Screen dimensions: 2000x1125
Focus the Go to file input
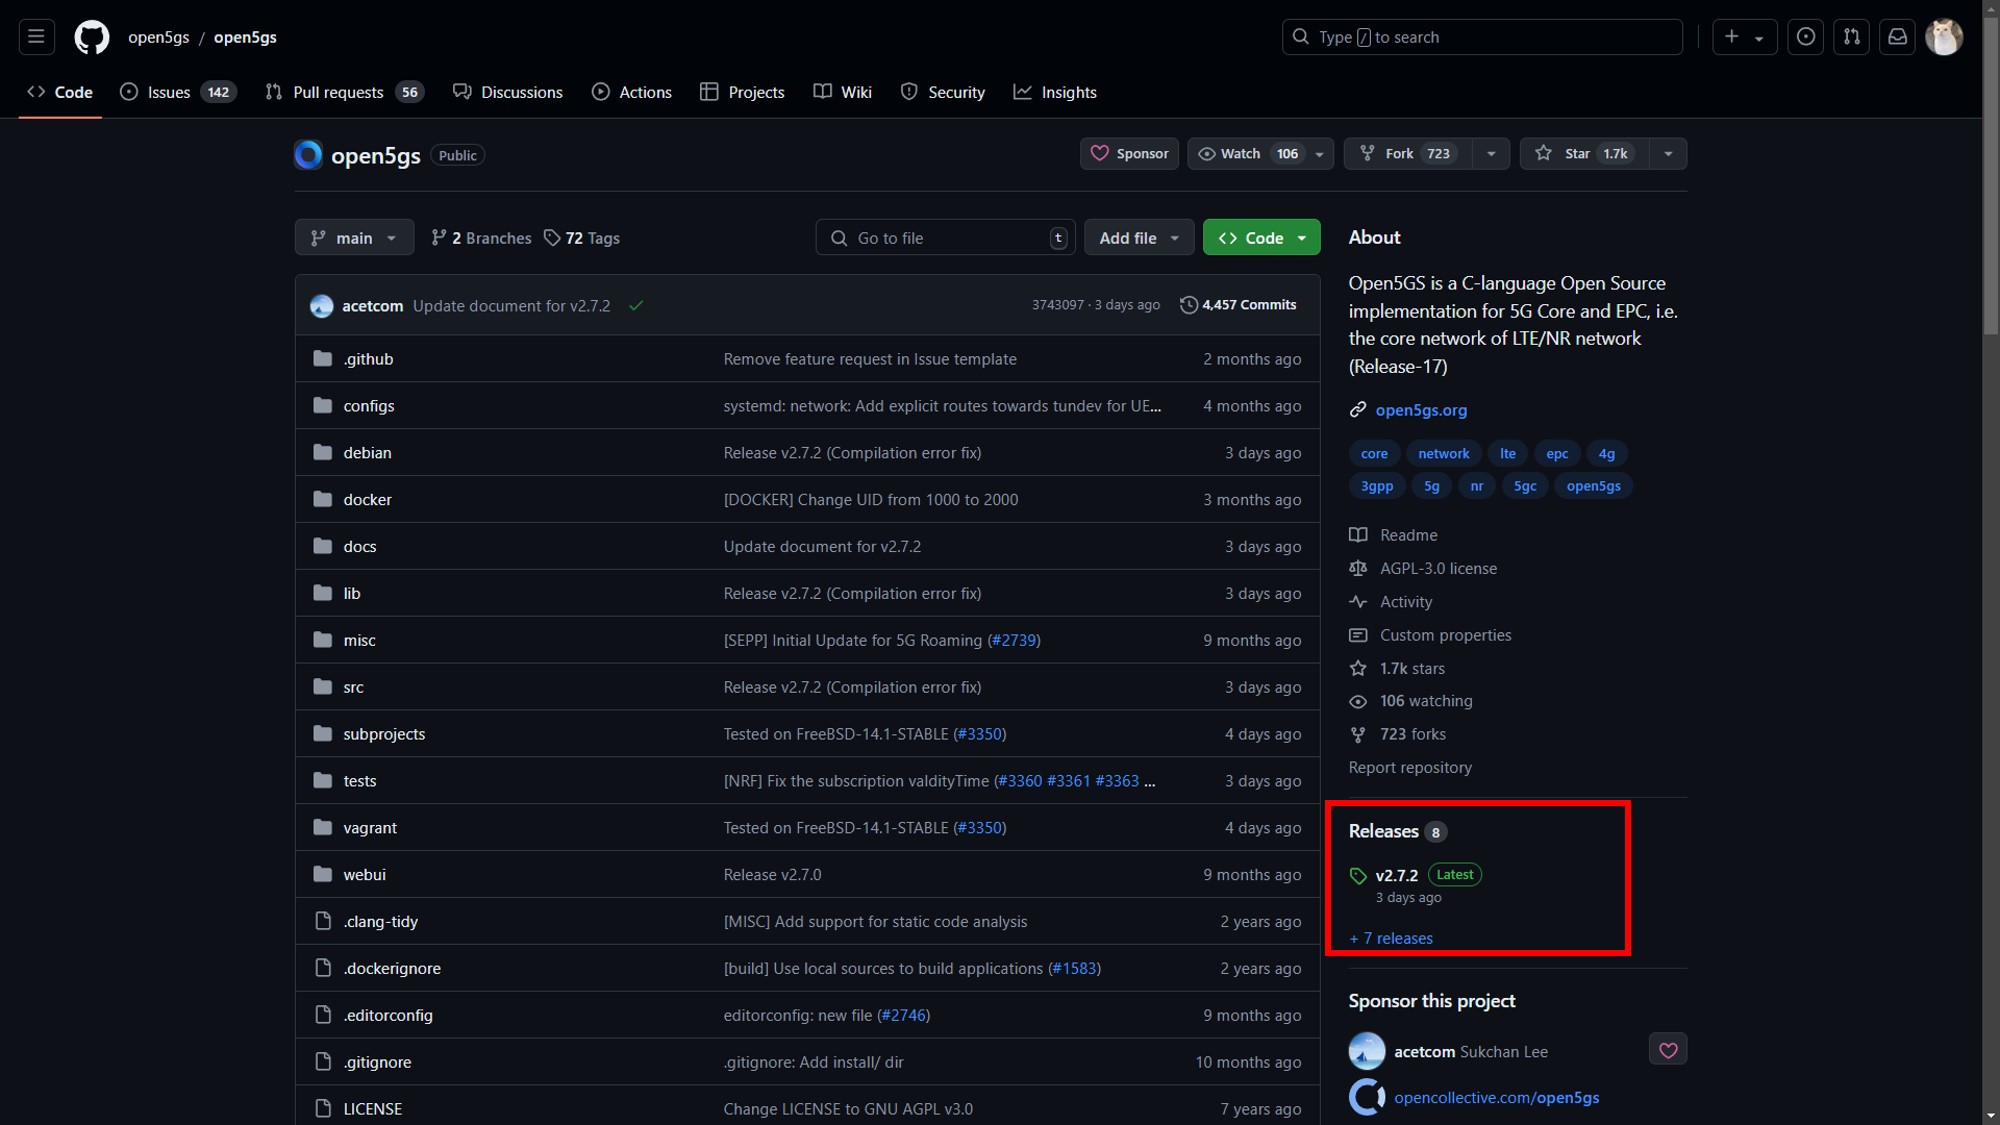click(x=945, y=238)
